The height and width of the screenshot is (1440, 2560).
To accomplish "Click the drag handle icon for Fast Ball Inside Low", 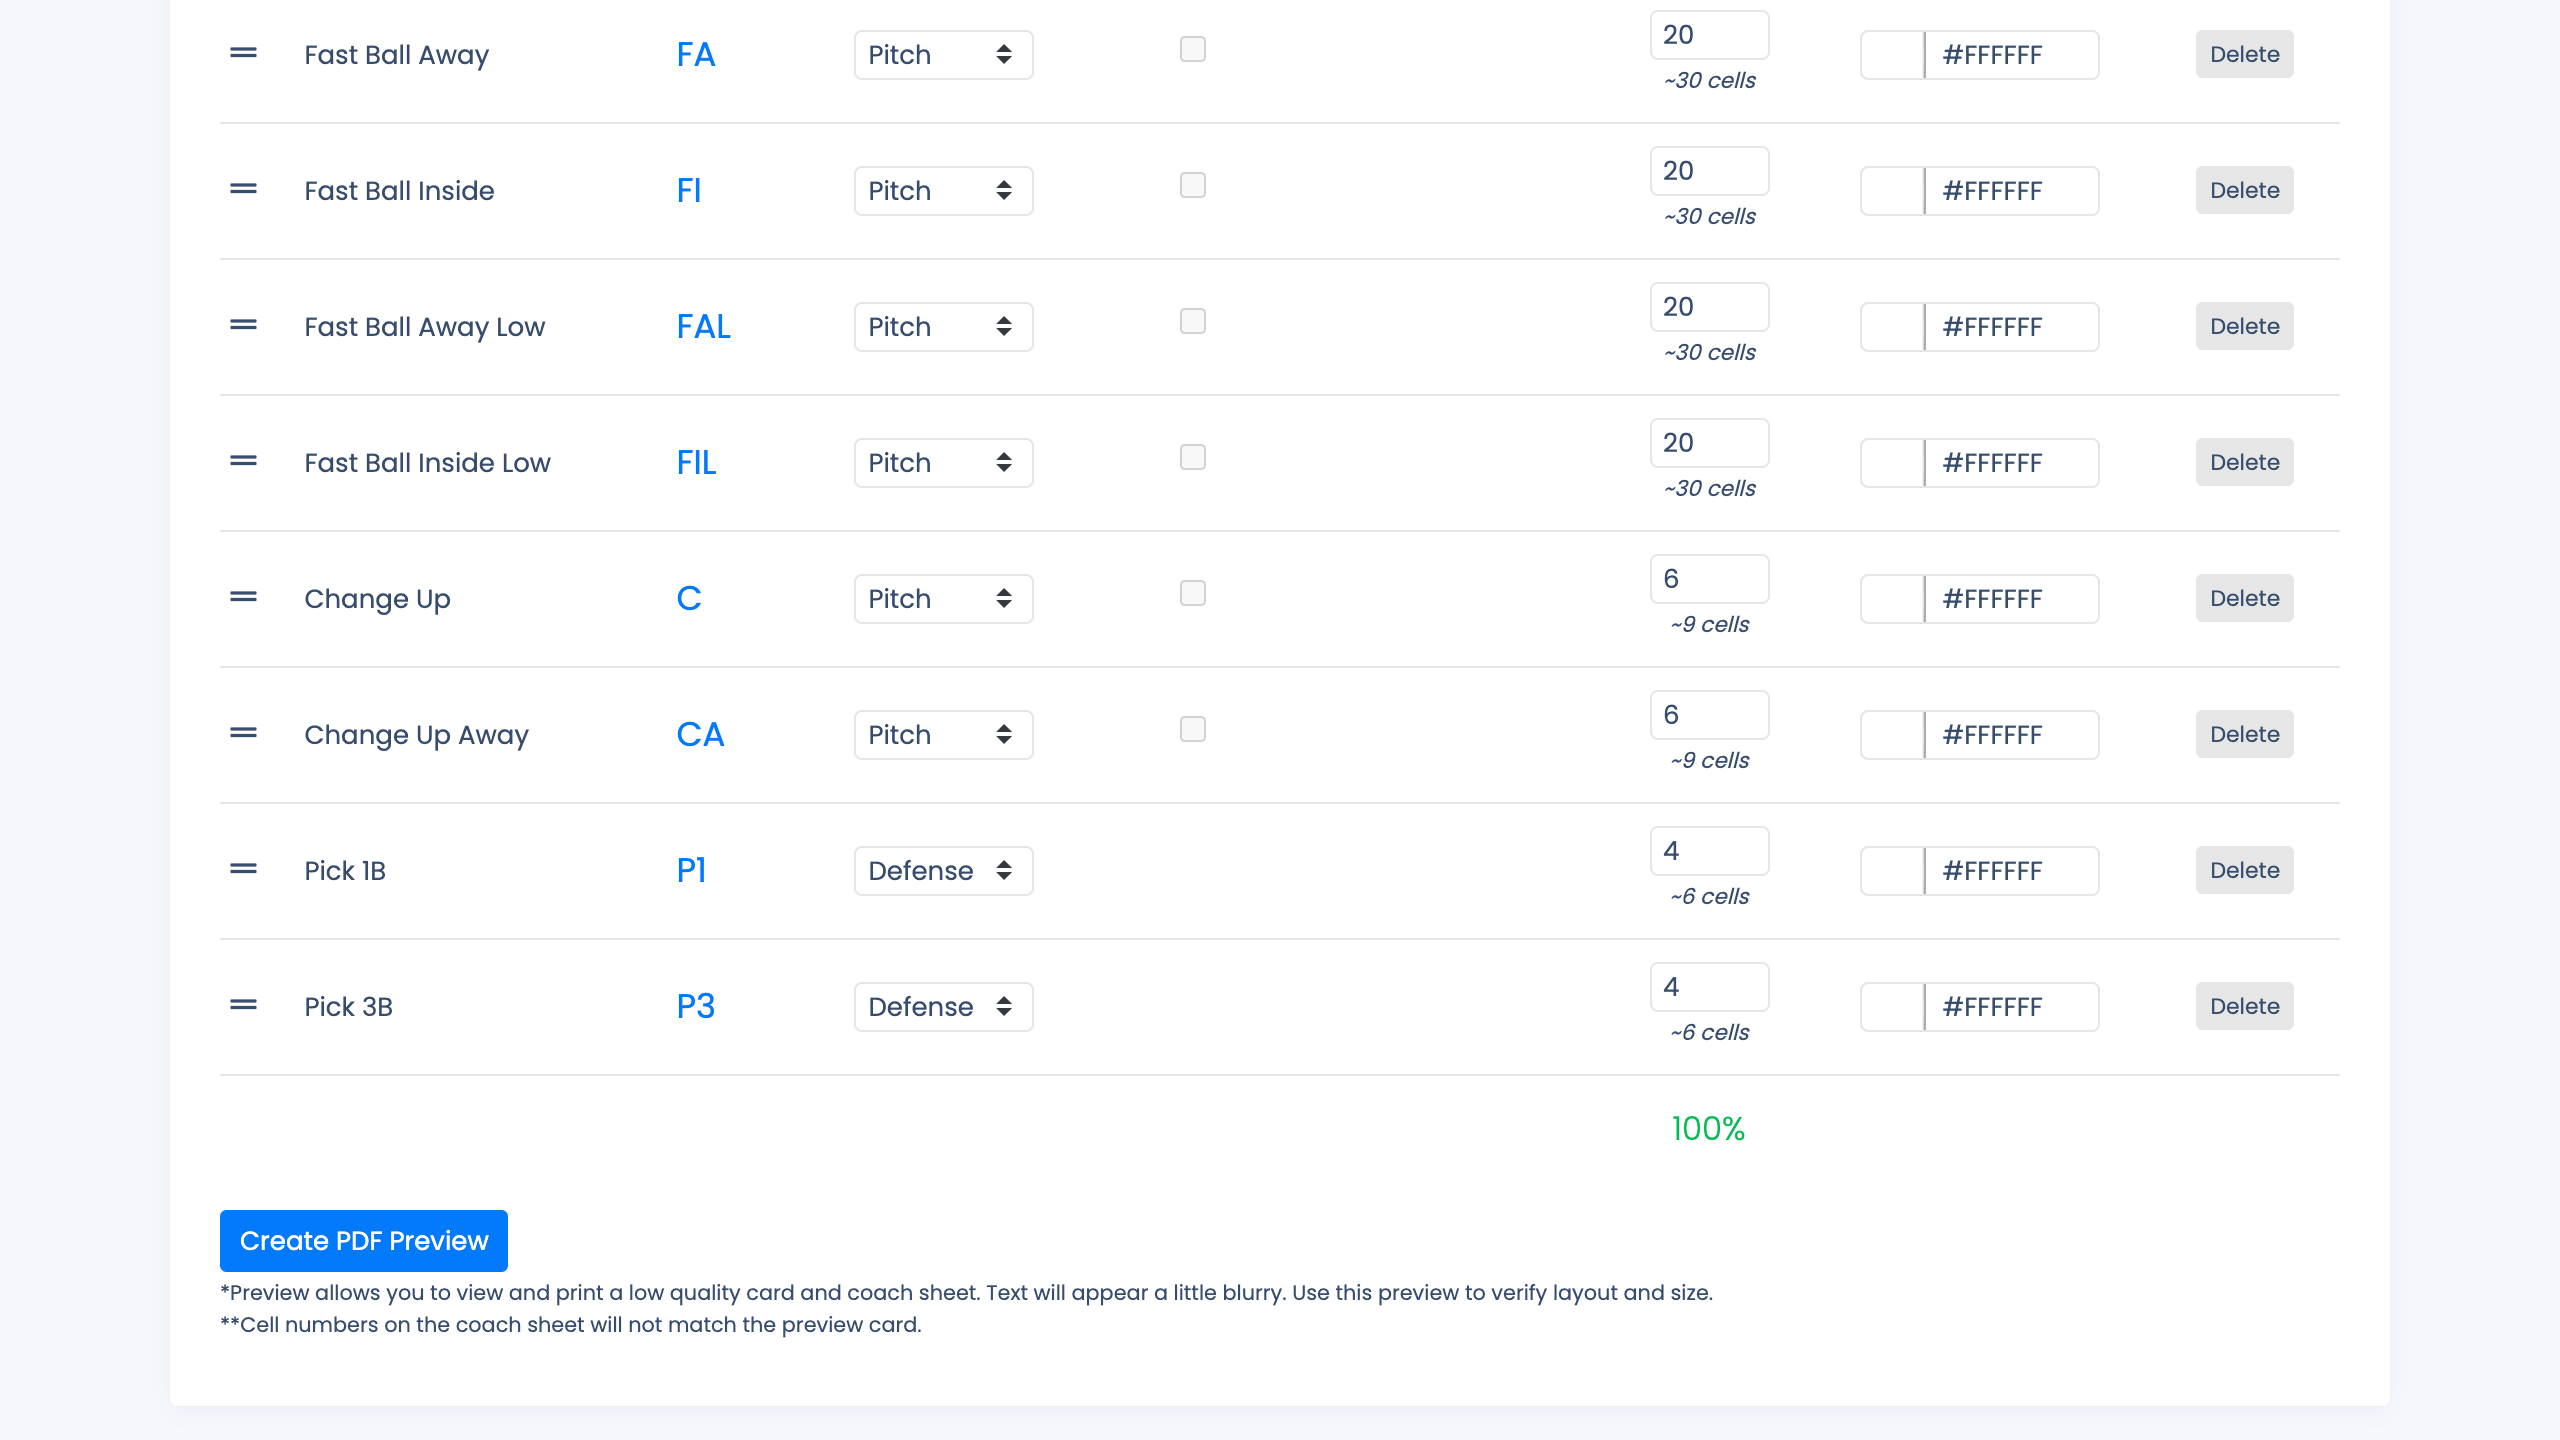I will tap(244, 462).
